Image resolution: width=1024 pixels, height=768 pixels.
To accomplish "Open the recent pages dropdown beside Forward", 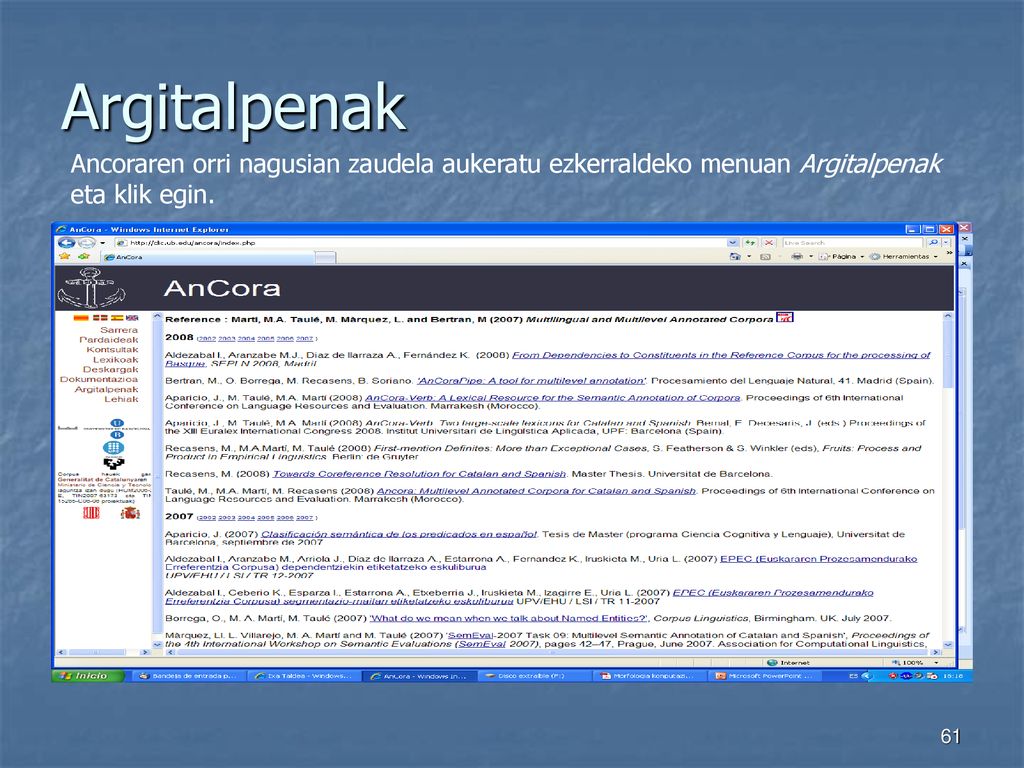I will tap(103, 243).
